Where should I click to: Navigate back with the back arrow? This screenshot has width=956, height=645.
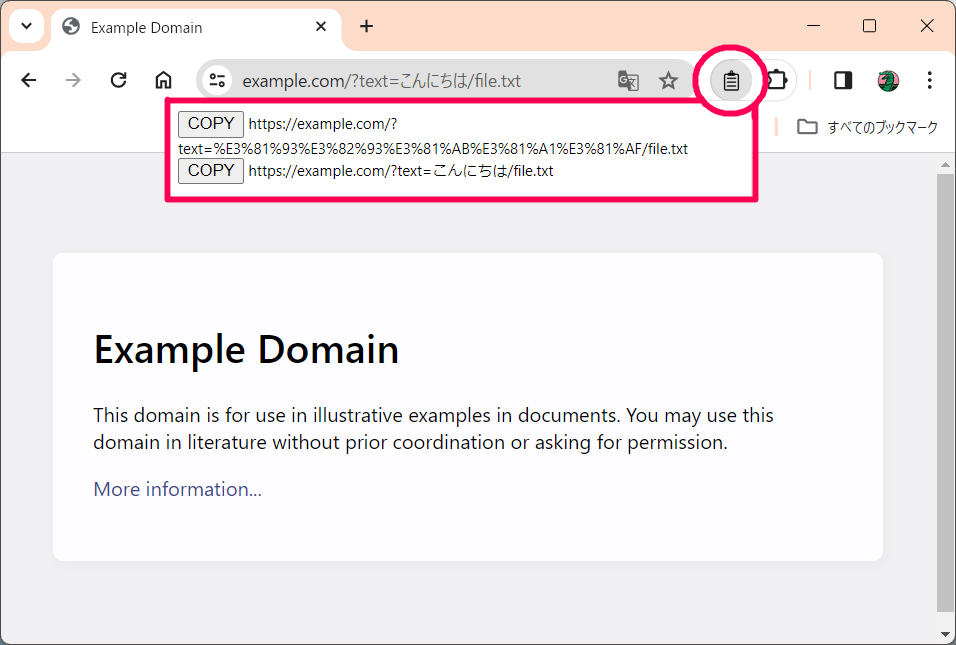(x=28, y=80)
